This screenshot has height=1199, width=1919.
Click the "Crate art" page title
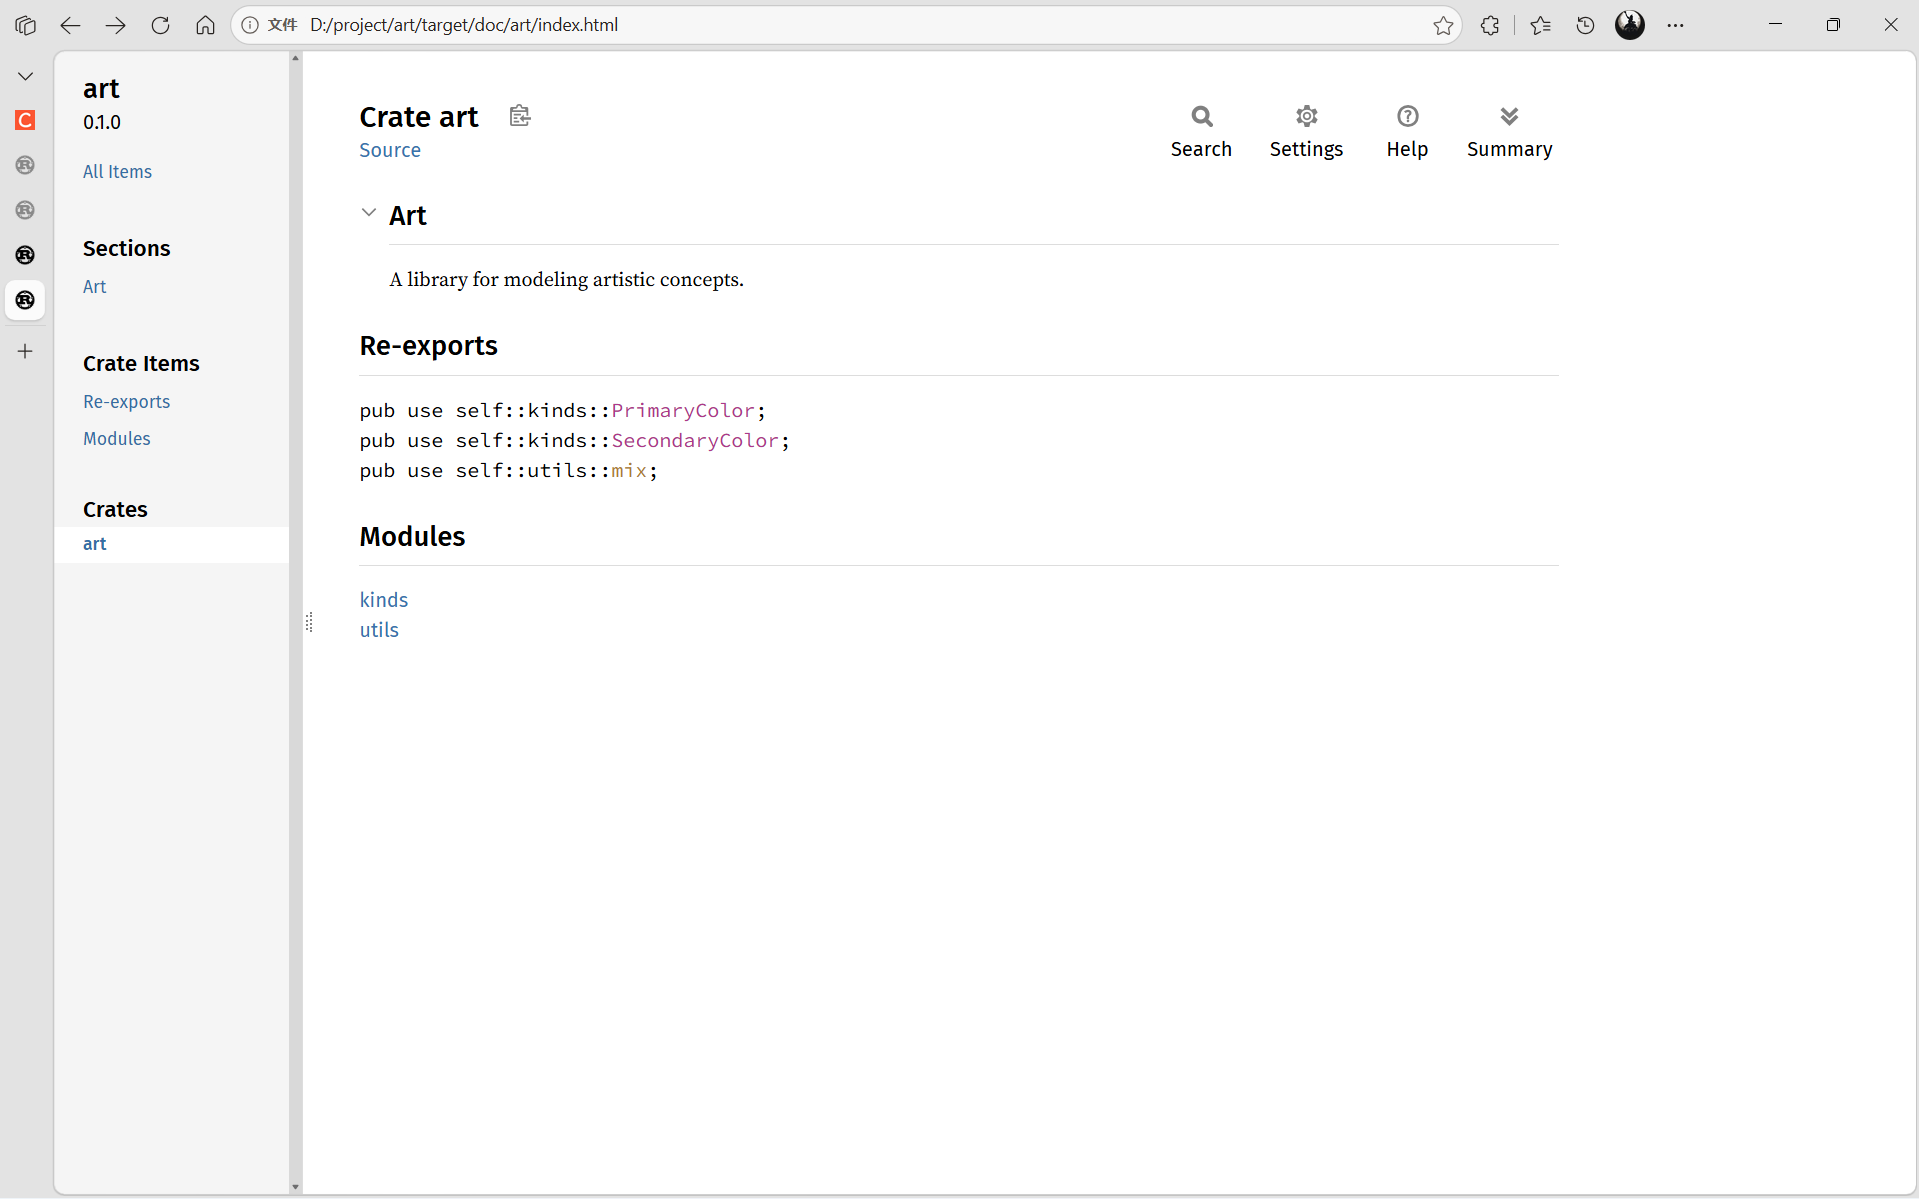(419, 117)
